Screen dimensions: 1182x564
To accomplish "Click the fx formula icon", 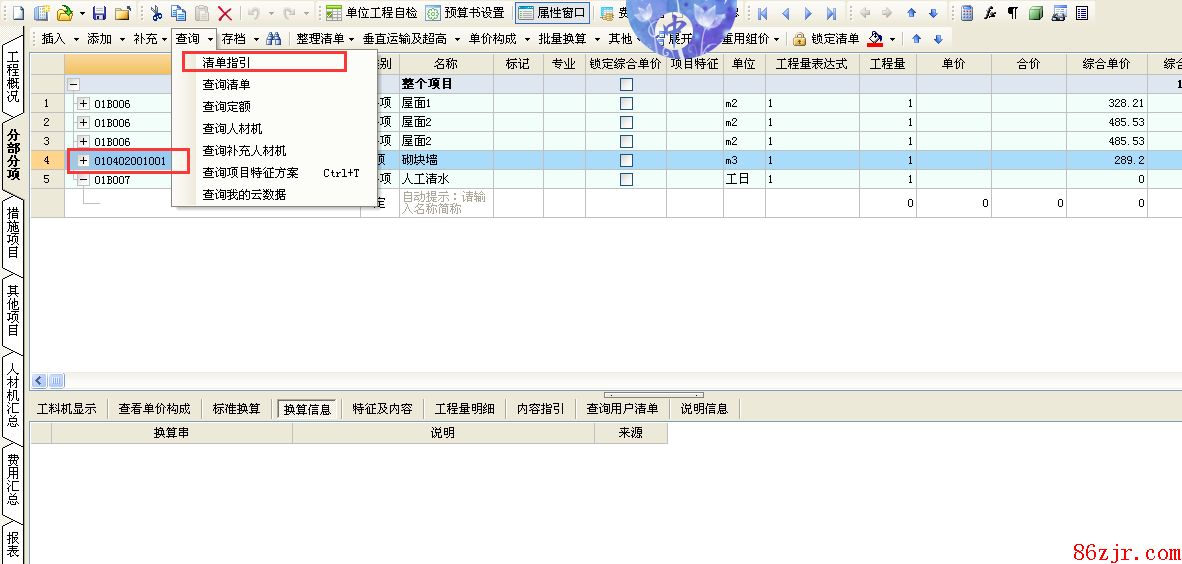I will [990, 13].
